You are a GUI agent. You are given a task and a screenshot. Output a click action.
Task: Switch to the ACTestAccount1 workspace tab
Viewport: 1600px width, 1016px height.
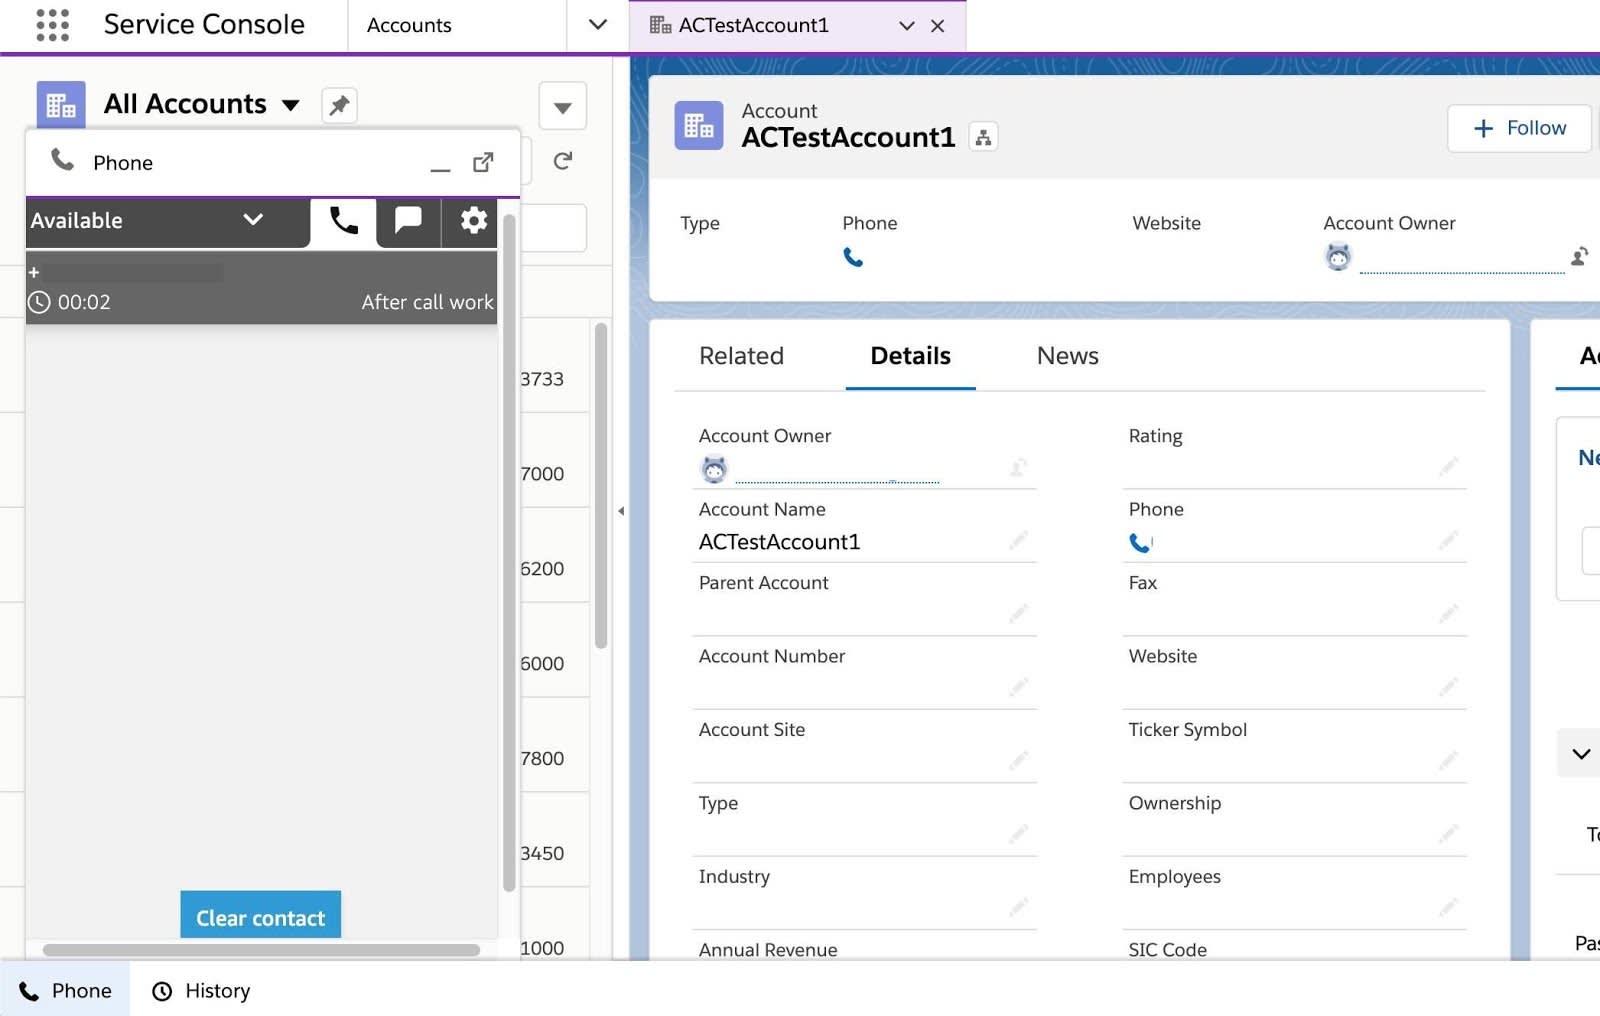coord(753,25)
